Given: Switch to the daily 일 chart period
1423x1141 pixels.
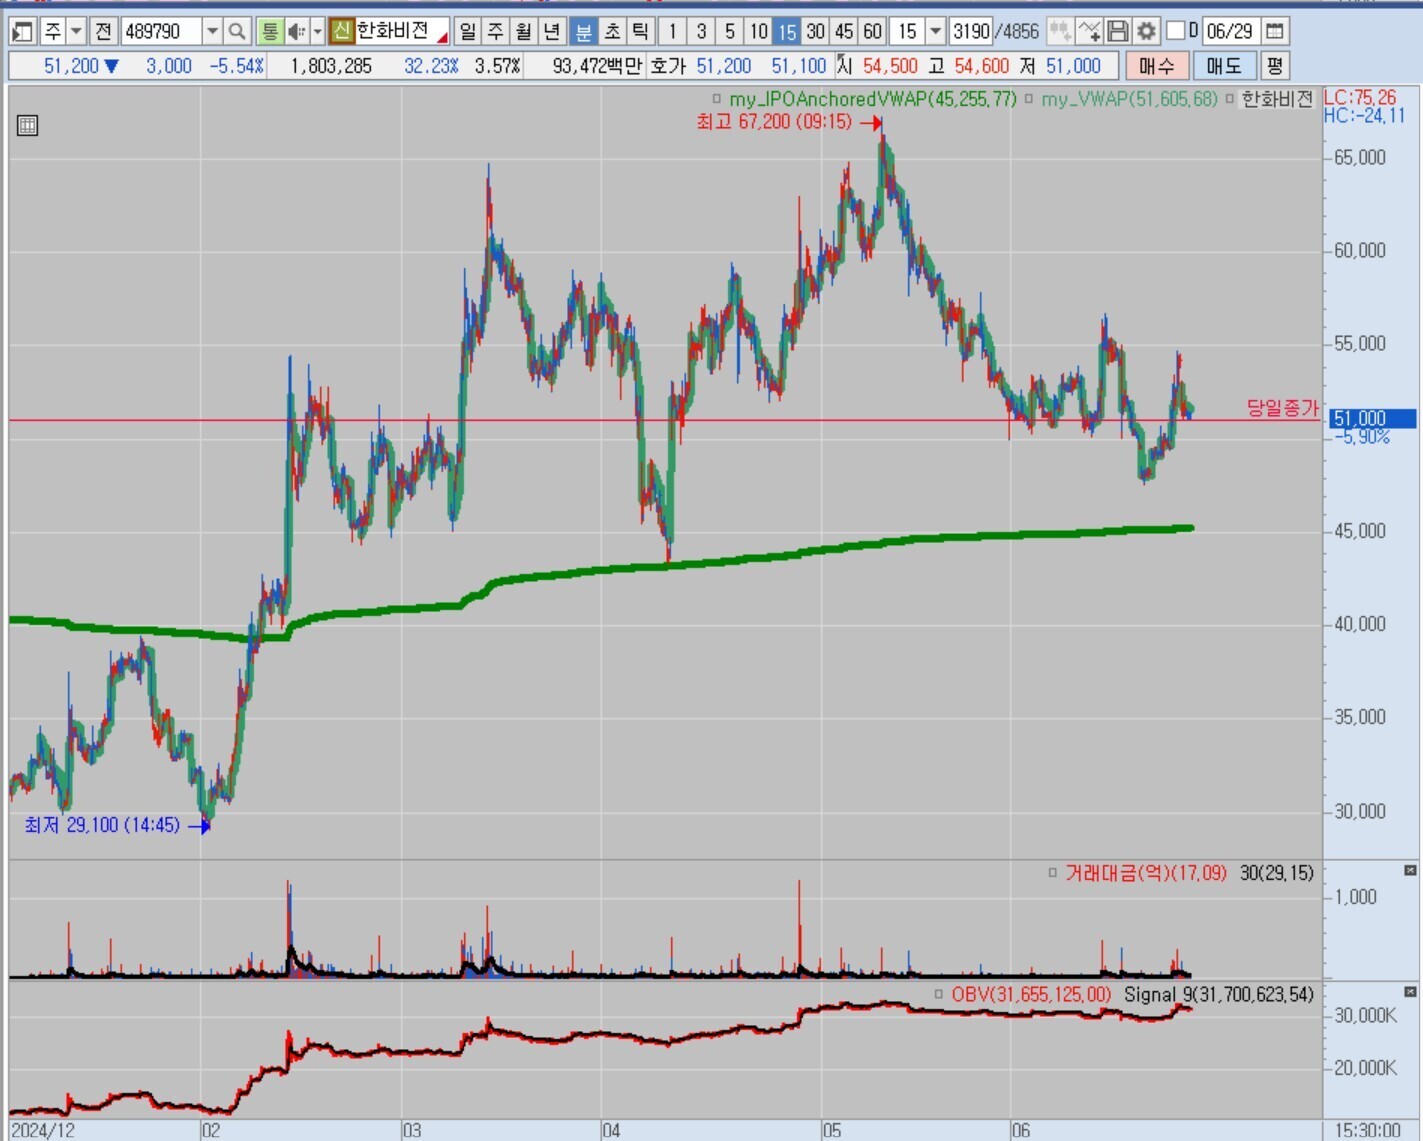Looking at the screenshot, I should coord(467,32).
